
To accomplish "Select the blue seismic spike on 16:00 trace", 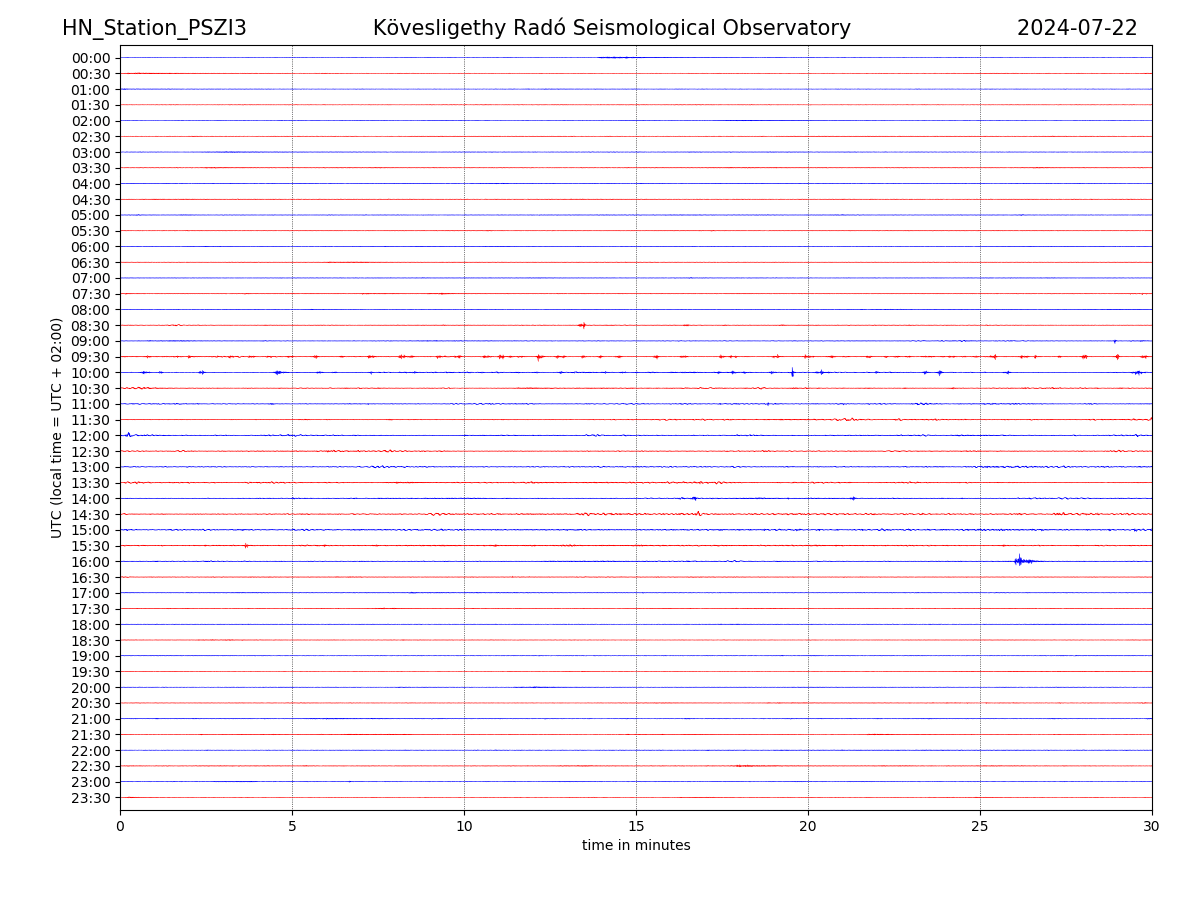I will (1019, 561).
